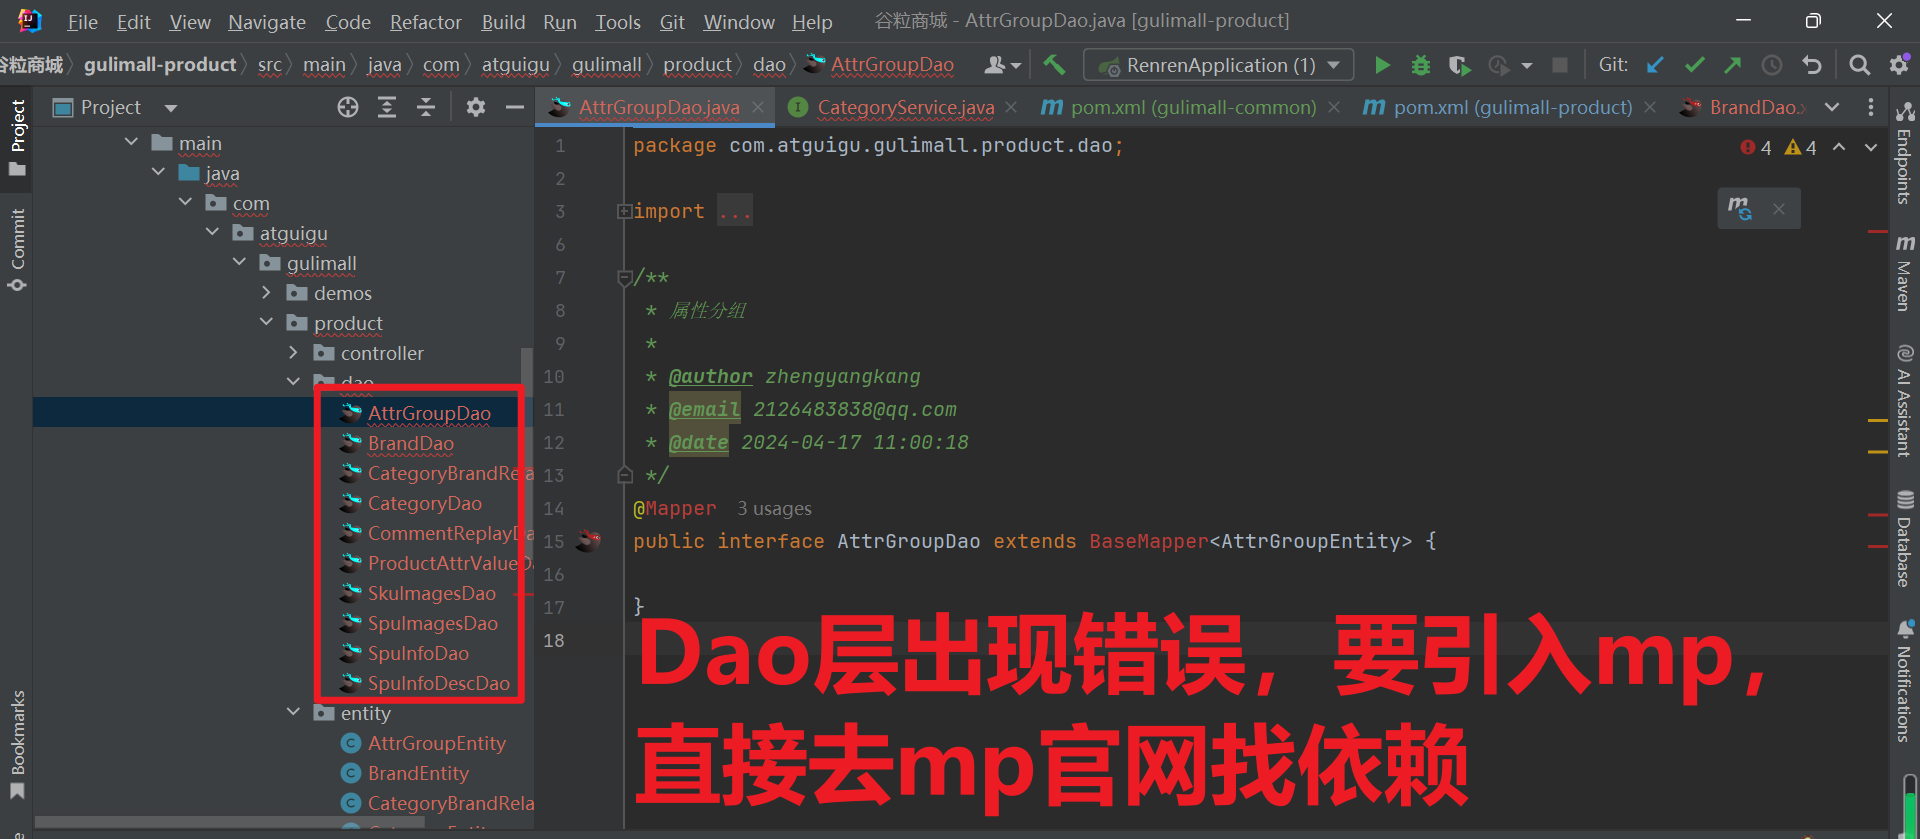This screenshot has height=839, width=1920.
Task: Open the AI Assistant tool window
Action: pyautogui.click(x=1905, y=400)
